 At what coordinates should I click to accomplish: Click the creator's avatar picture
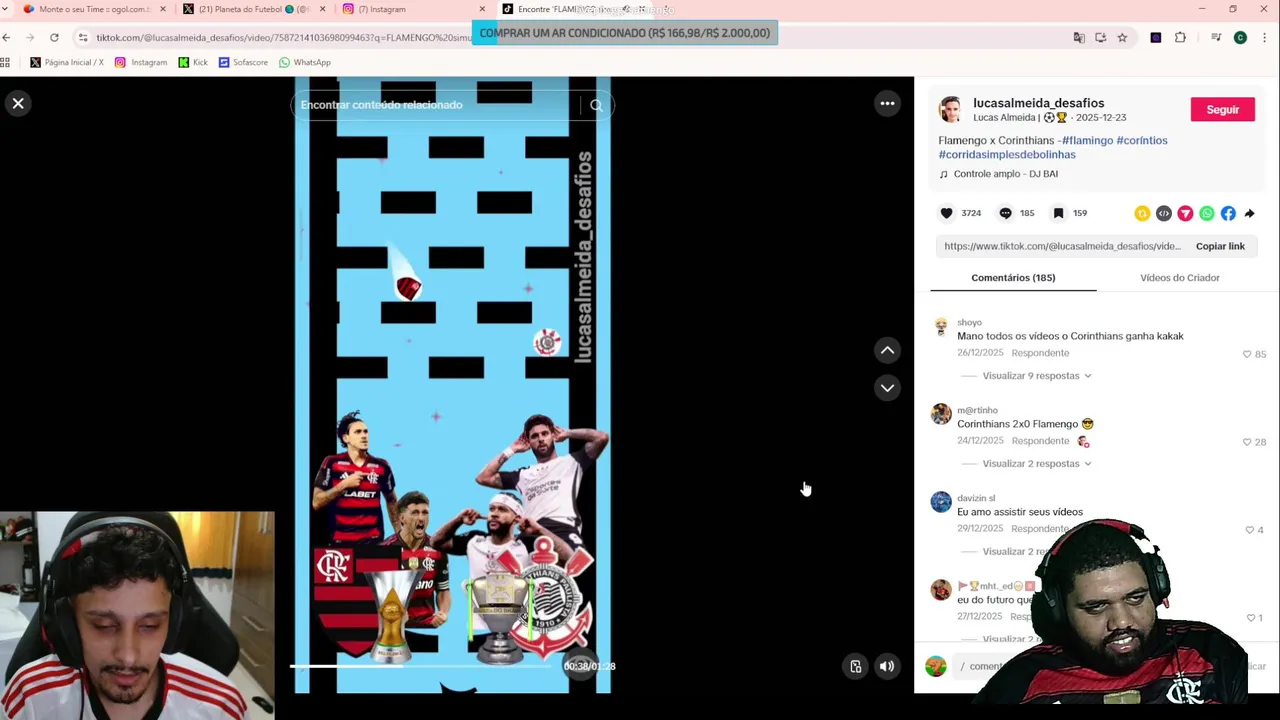point(951,109)
